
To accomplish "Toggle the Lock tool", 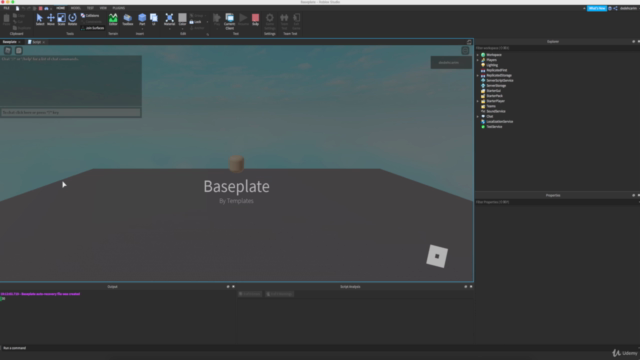I will click(196, 22).
